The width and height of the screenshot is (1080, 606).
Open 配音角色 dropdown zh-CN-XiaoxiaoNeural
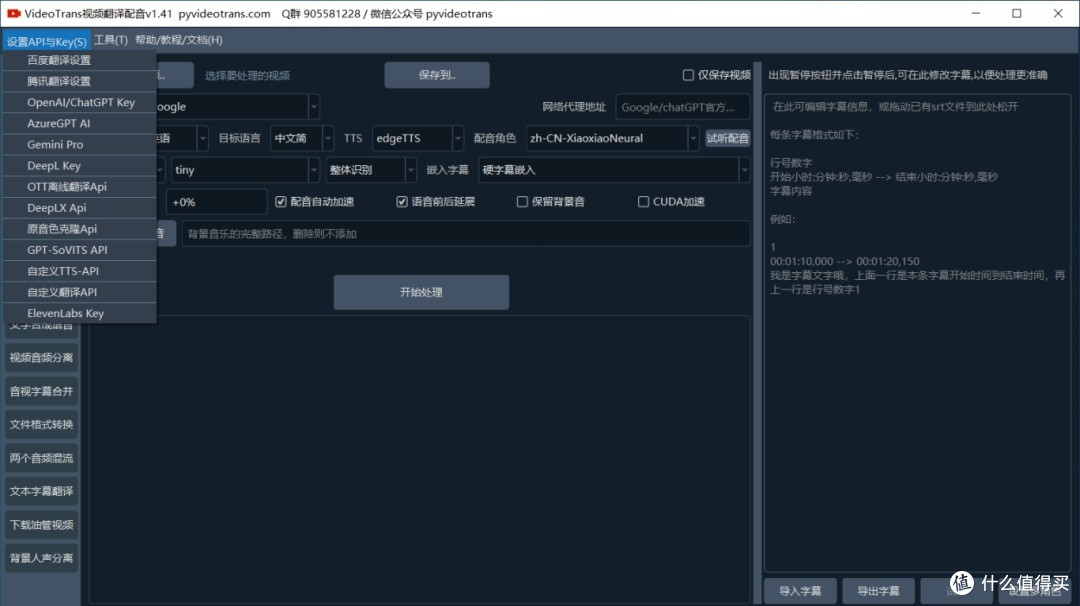point(612,138)
